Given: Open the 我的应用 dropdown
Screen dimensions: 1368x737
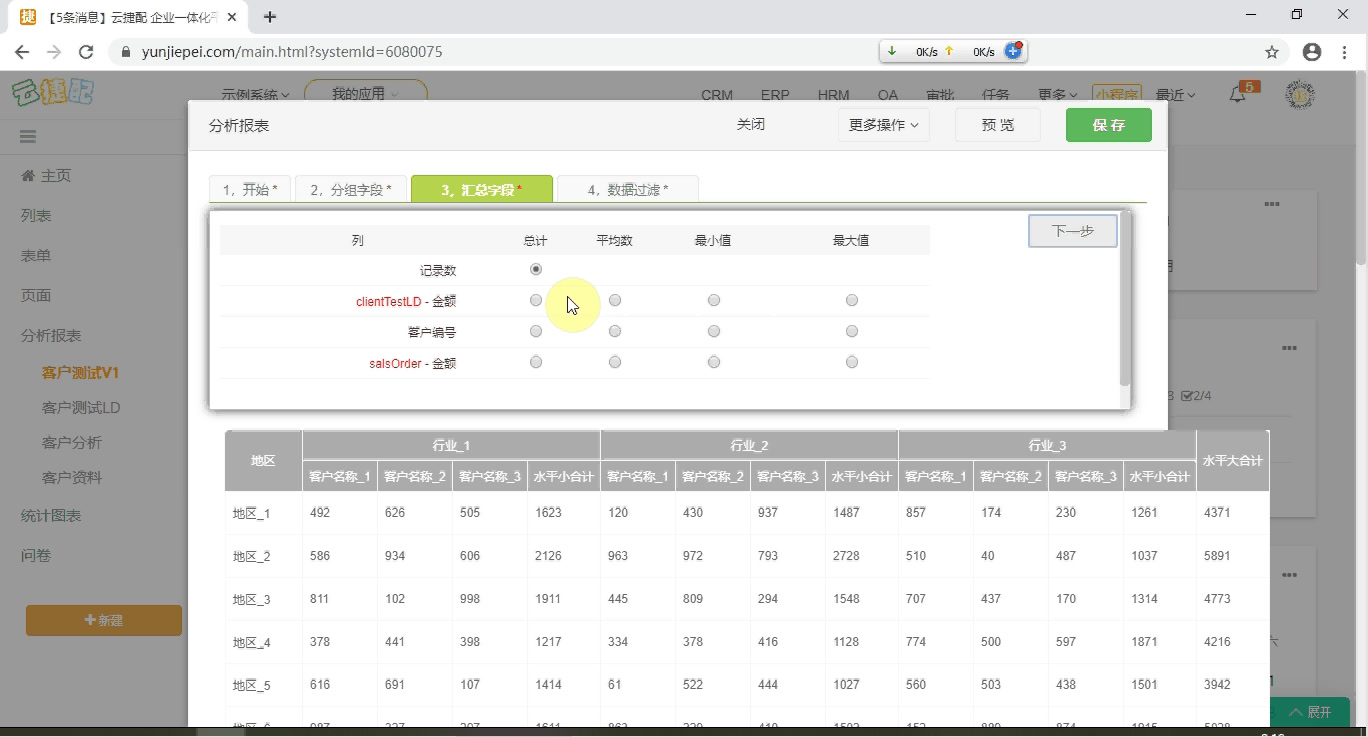Looking at the screenshot, I should point(365,93).
